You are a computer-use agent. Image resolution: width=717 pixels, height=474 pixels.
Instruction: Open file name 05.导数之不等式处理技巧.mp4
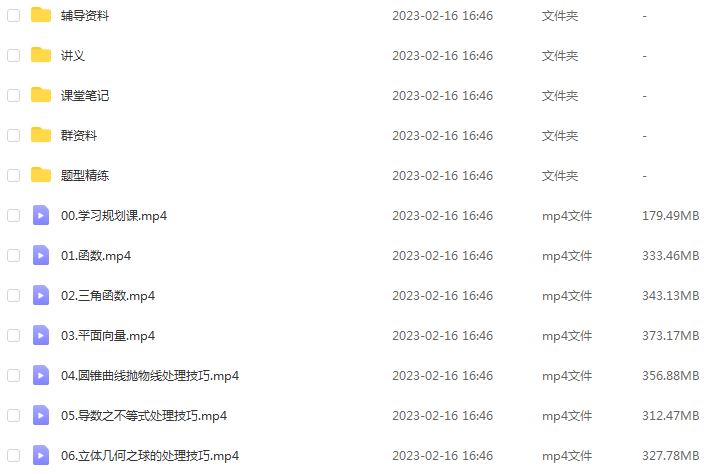pos(144,416)
